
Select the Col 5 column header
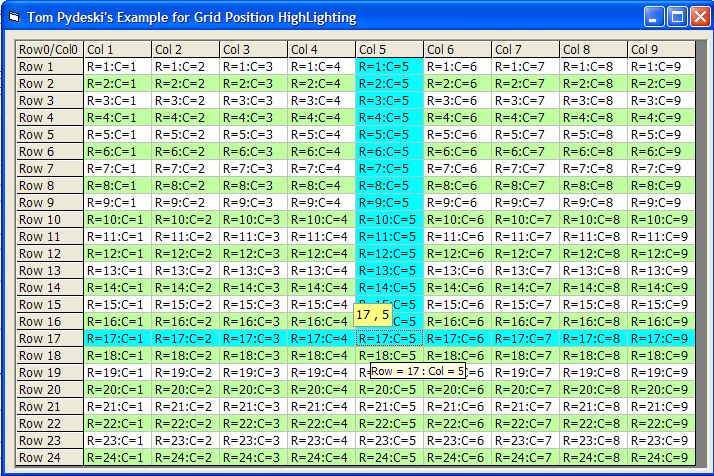click(389, 49)
